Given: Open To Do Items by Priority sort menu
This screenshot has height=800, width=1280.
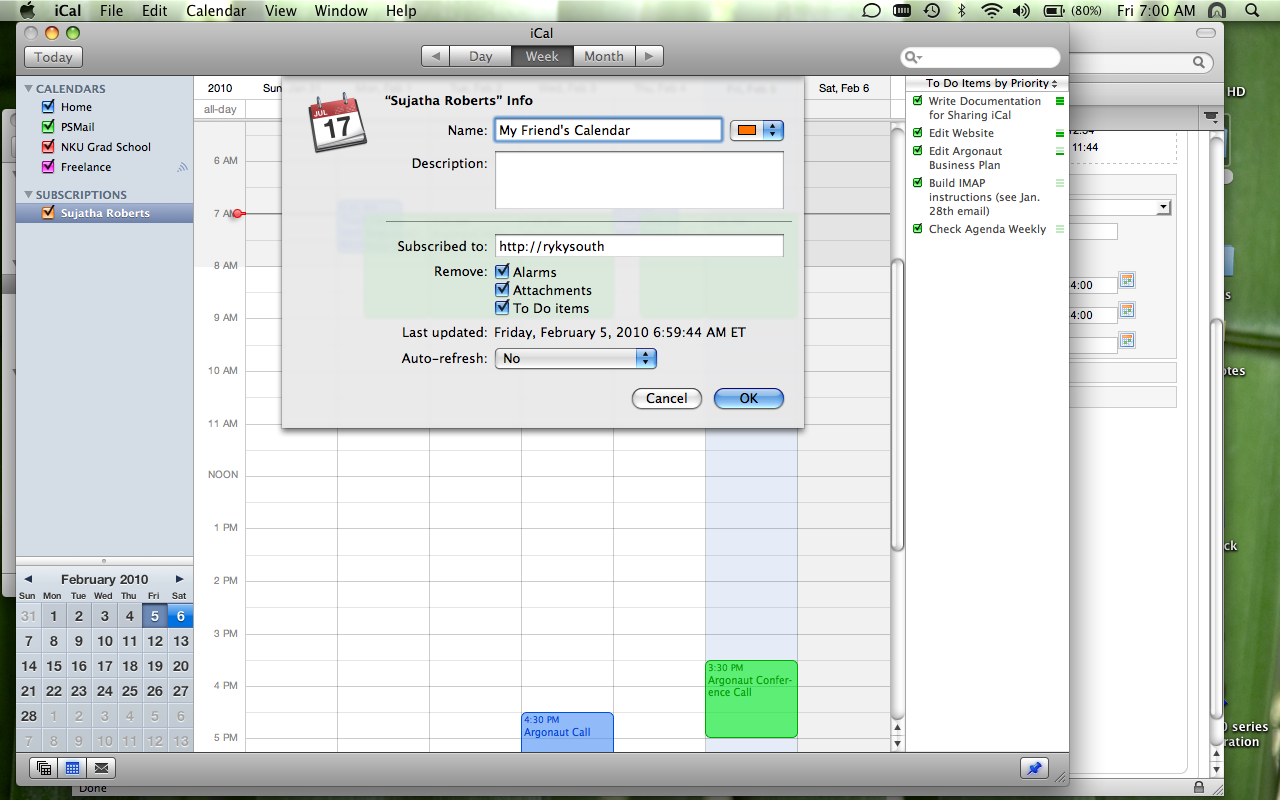Looking at the screenshot, I should 991,84.
